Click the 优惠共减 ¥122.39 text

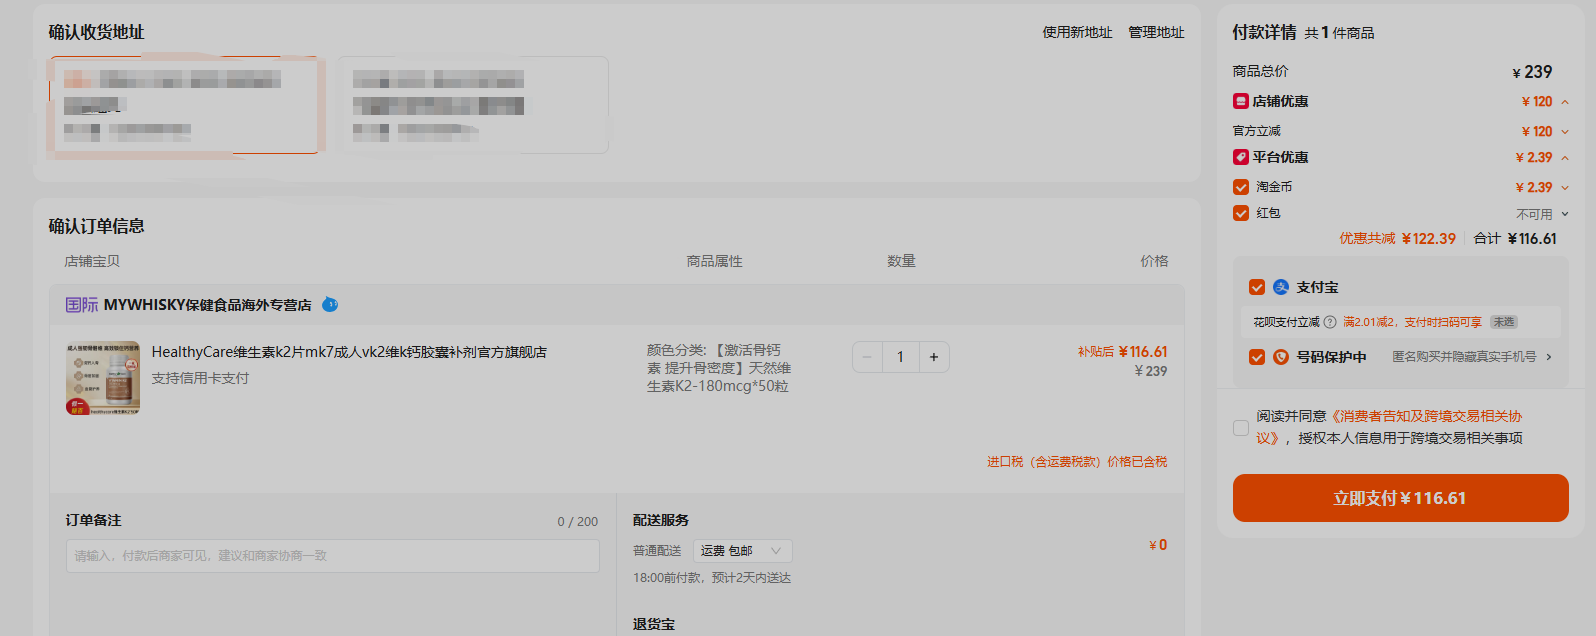[x=1397, y=238]
